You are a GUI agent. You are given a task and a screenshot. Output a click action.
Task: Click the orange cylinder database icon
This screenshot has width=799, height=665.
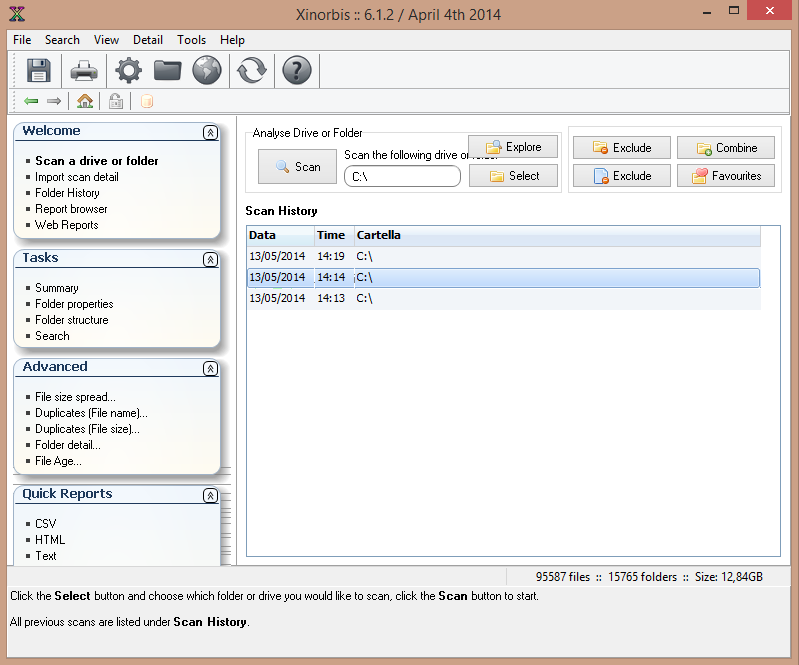(147, 101)
